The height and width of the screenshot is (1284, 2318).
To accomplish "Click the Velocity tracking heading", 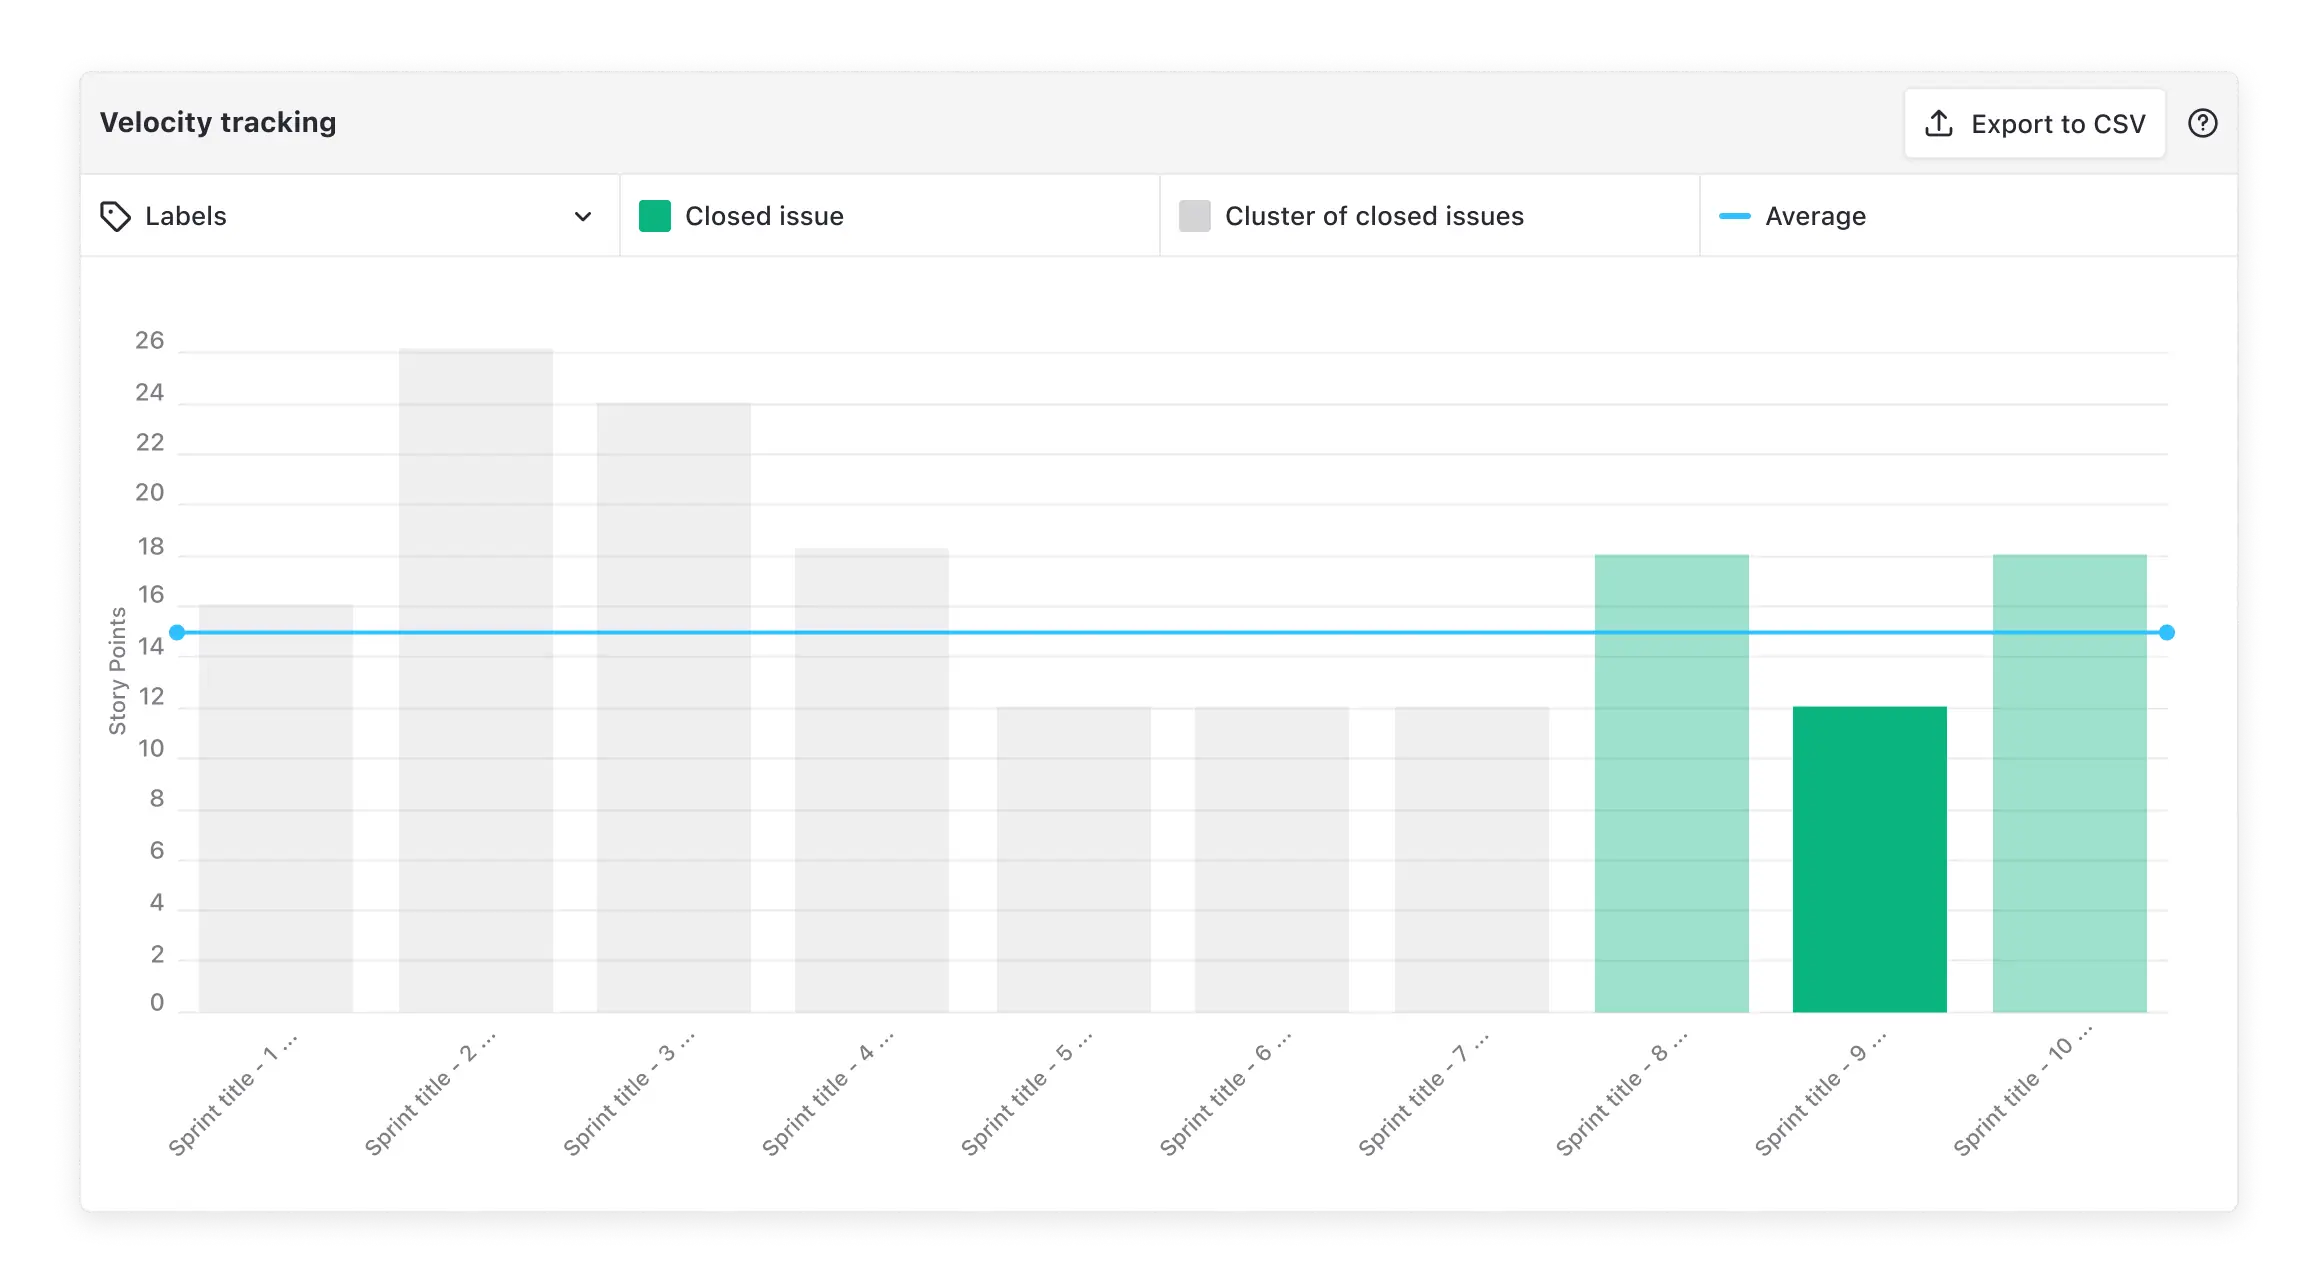I will coord(218,122).
